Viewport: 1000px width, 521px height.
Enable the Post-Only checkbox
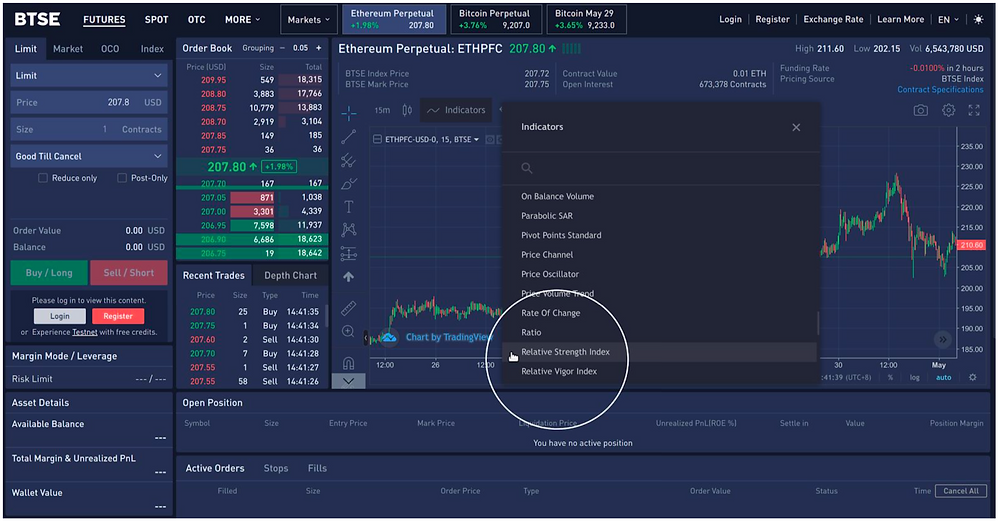click(x=122, y=178)
